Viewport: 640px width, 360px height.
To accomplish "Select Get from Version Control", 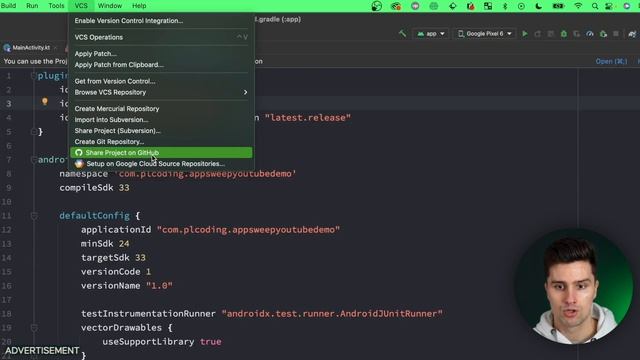I will pos(161,81).
